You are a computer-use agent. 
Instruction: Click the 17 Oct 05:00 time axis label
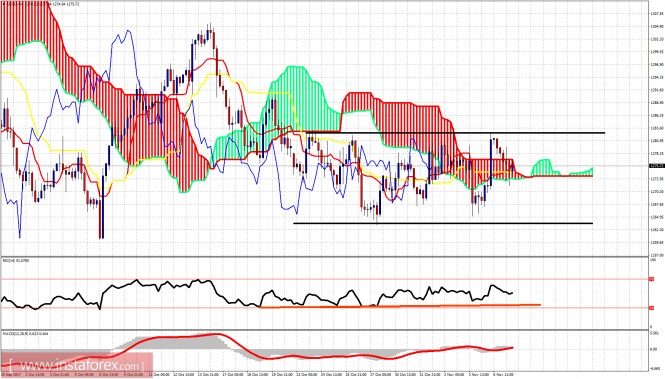coord(234,375)
